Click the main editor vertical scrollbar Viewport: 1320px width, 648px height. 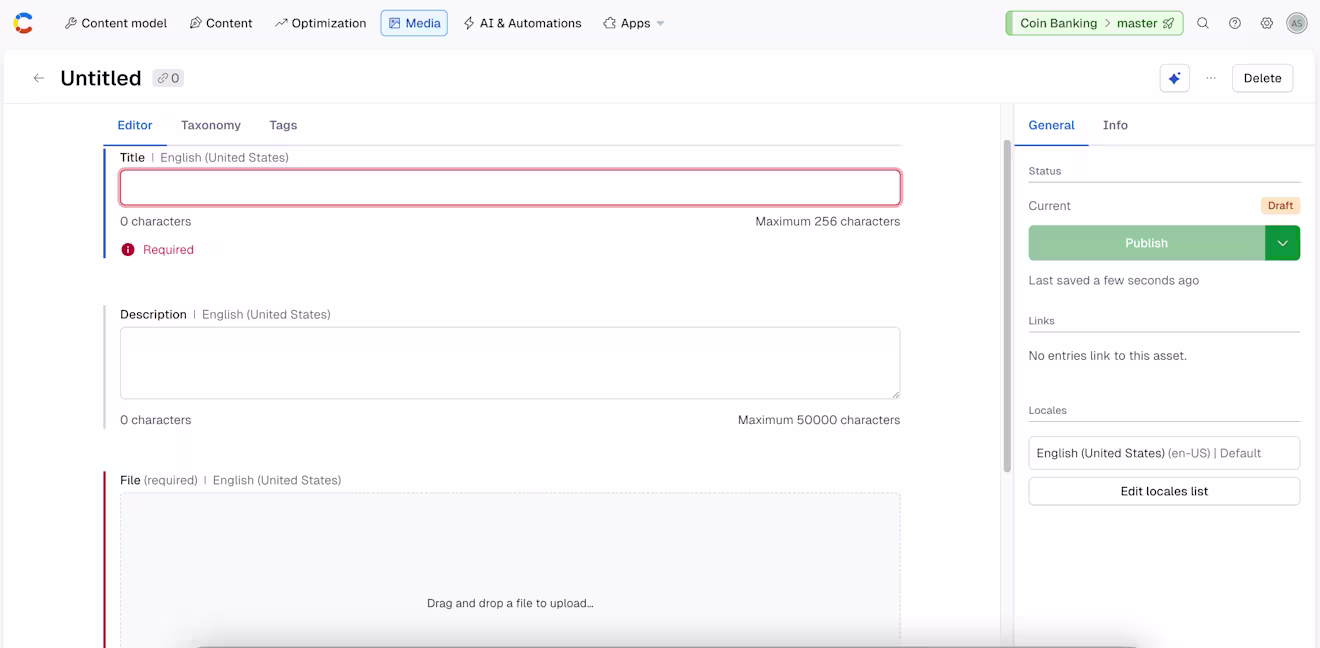coord(1007,305)
